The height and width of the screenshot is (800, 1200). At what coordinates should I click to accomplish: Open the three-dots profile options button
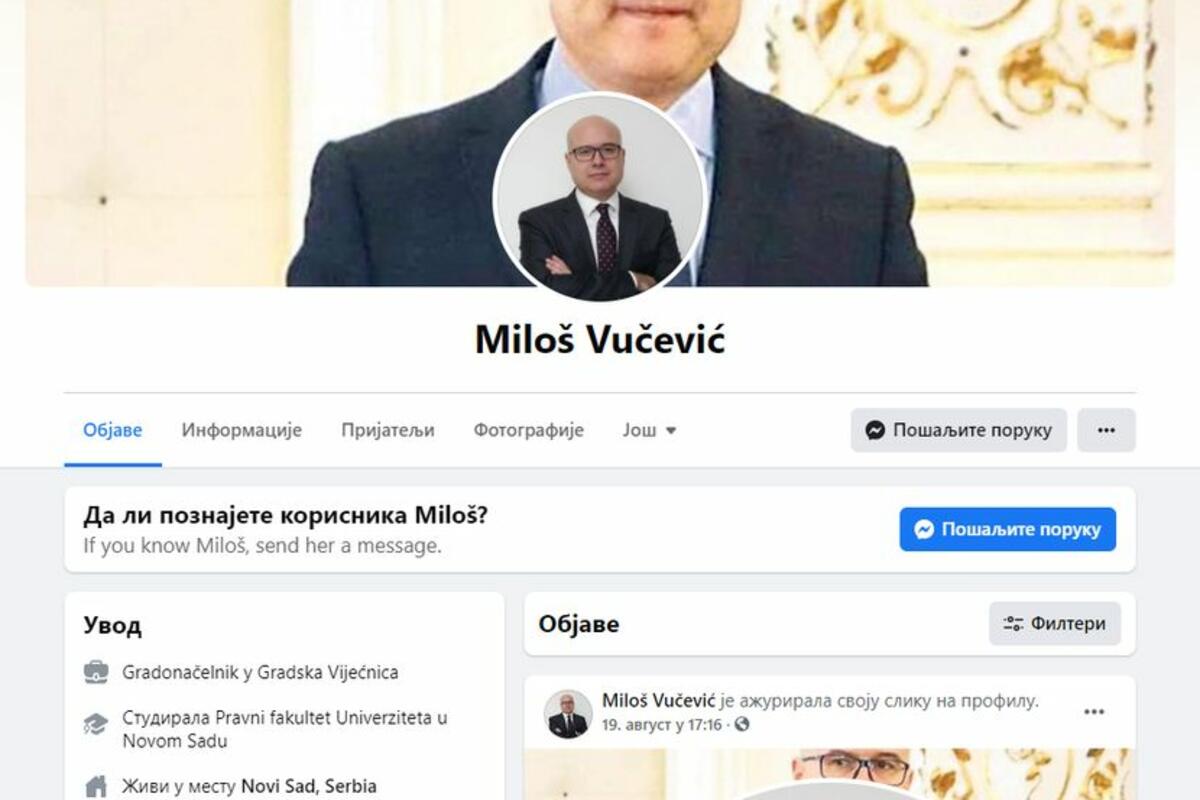tap(1106, 430)
